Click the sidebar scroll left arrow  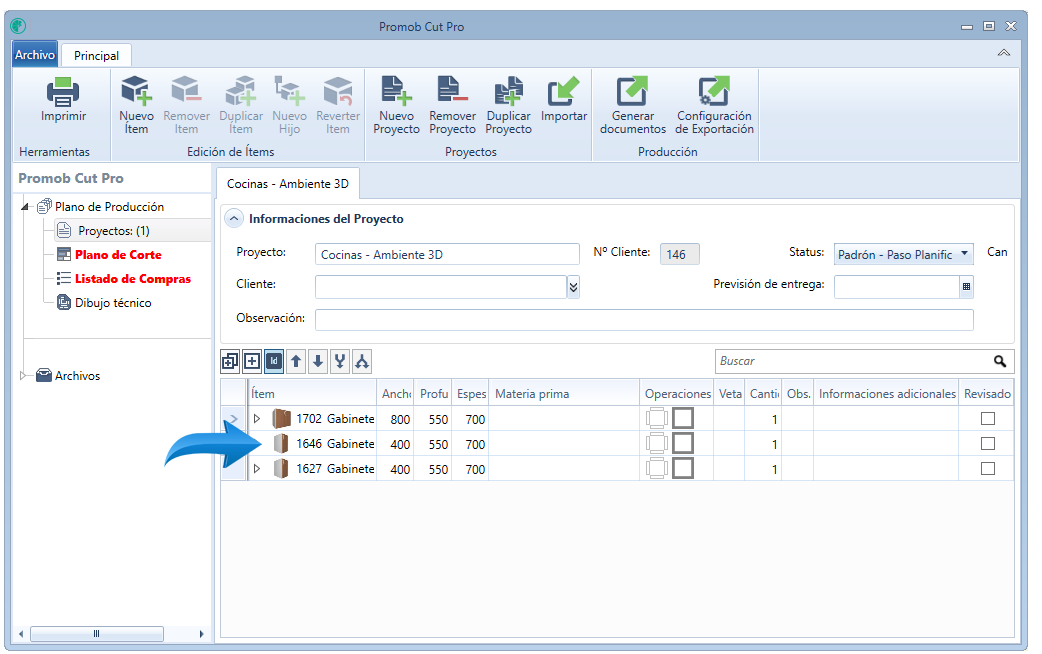point(21,633)
